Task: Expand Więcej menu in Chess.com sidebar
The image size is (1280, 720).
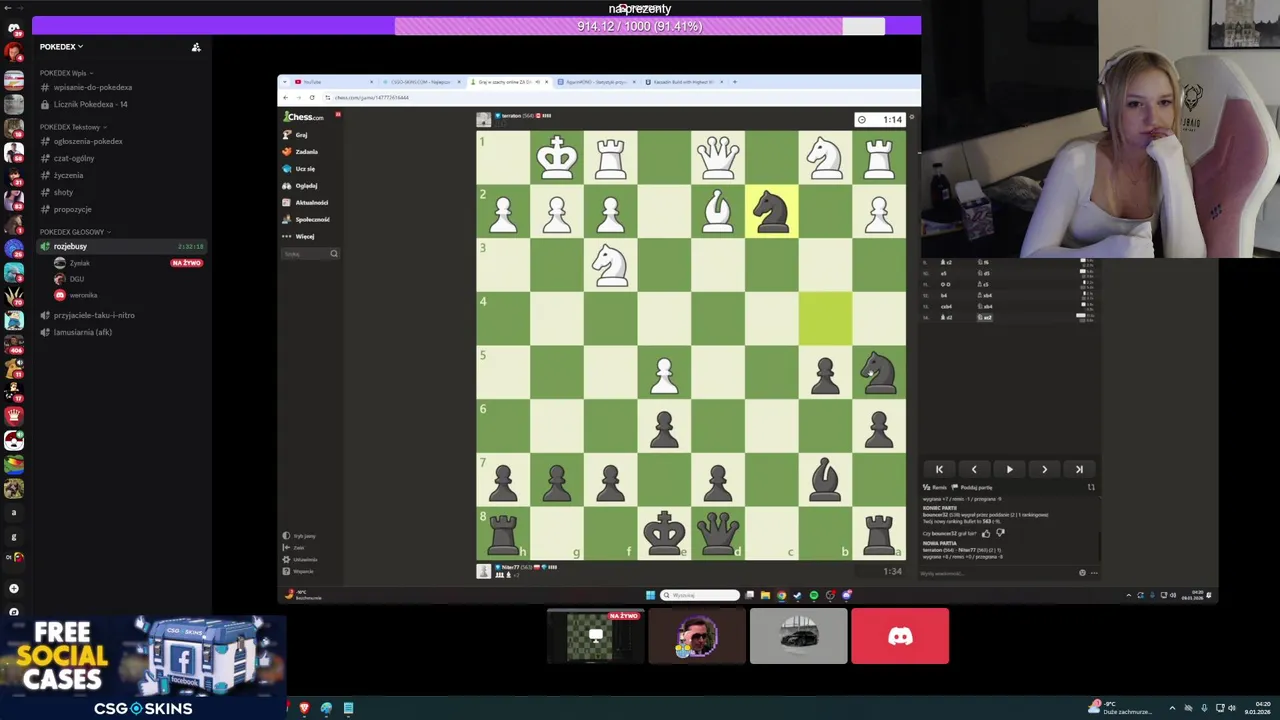Action: (304, 236)
